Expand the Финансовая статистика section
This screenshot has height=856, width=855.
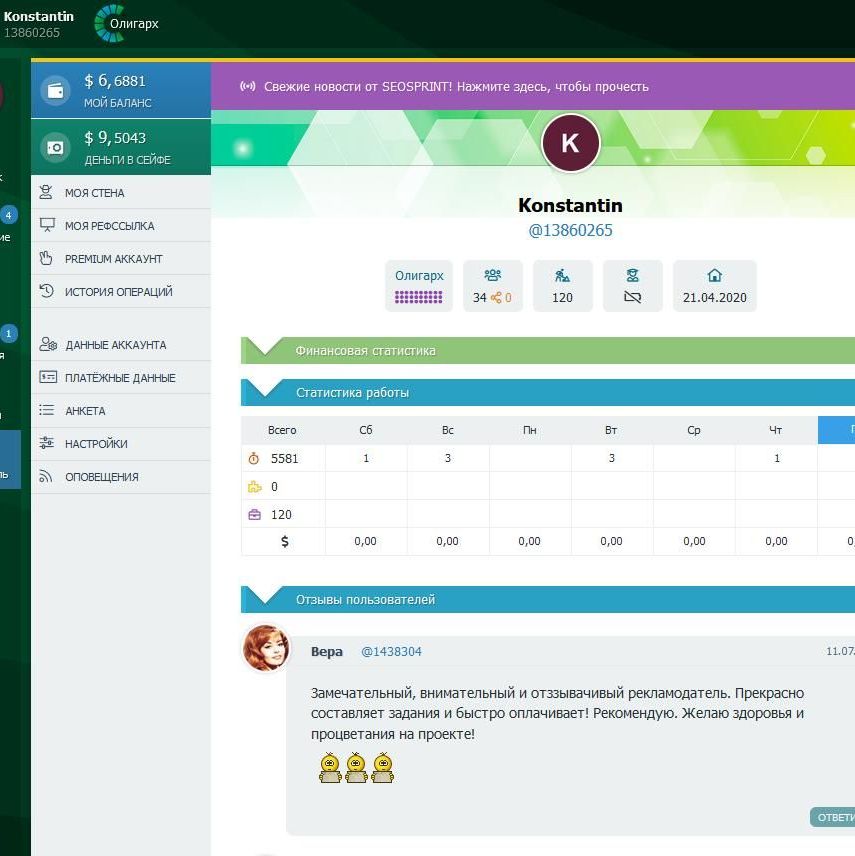548,350
